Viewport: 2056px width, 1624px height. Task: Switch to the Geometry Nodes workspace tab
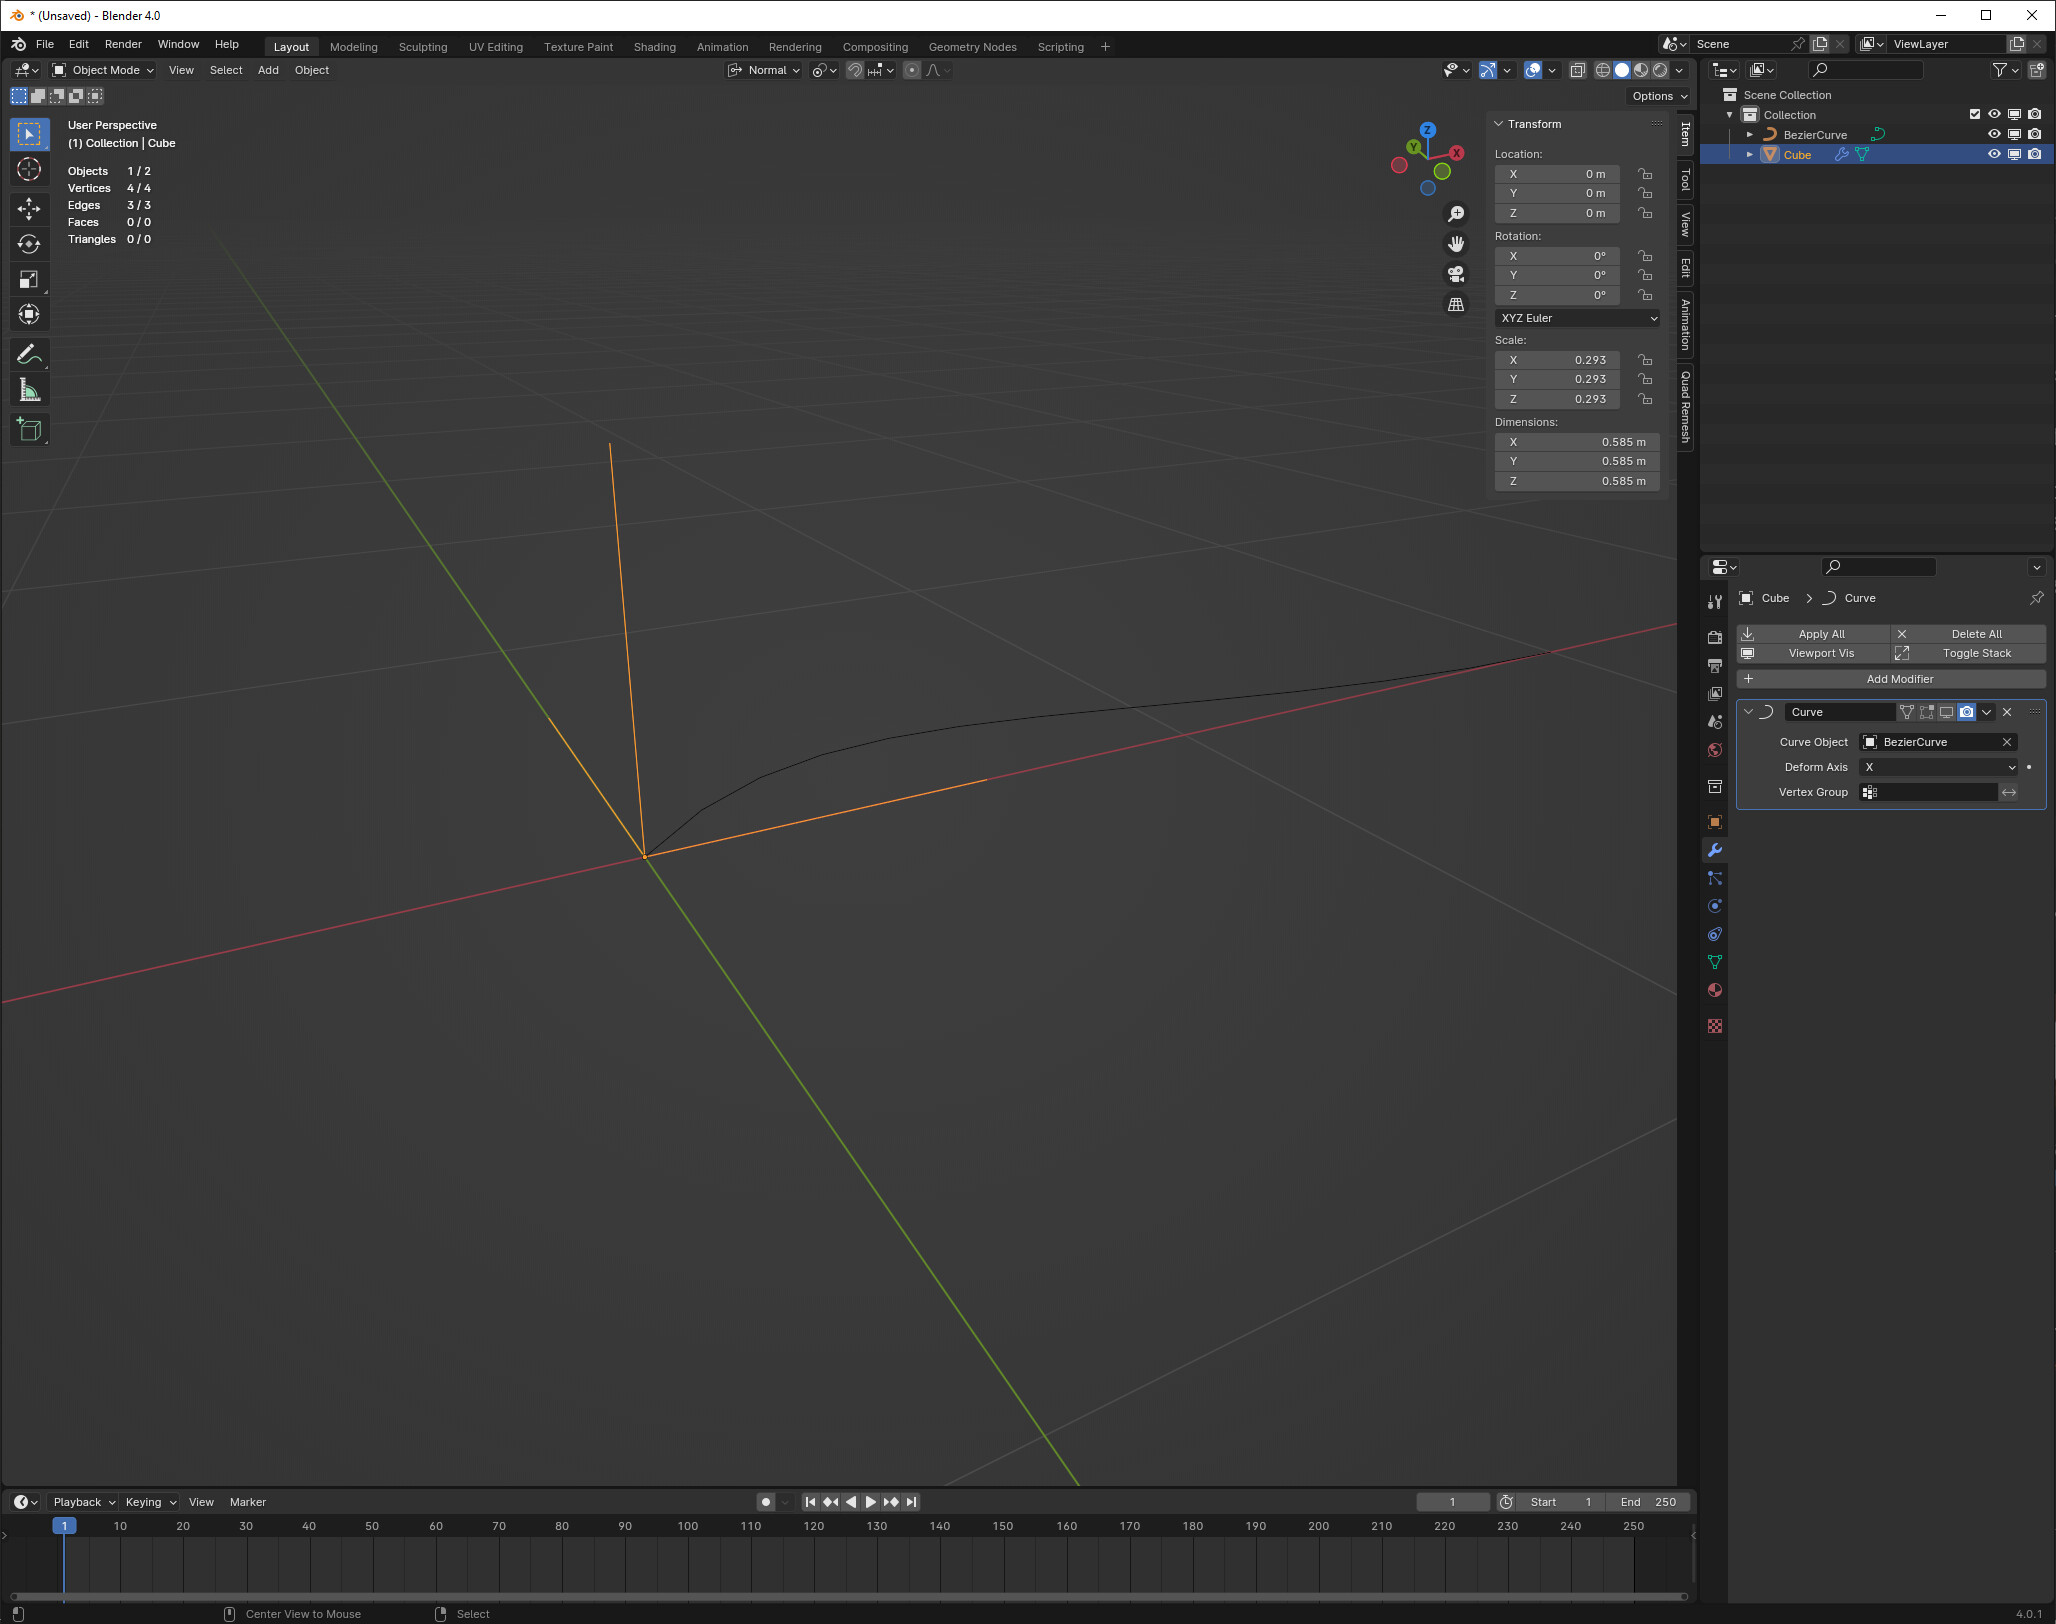[x=972, y=46]
